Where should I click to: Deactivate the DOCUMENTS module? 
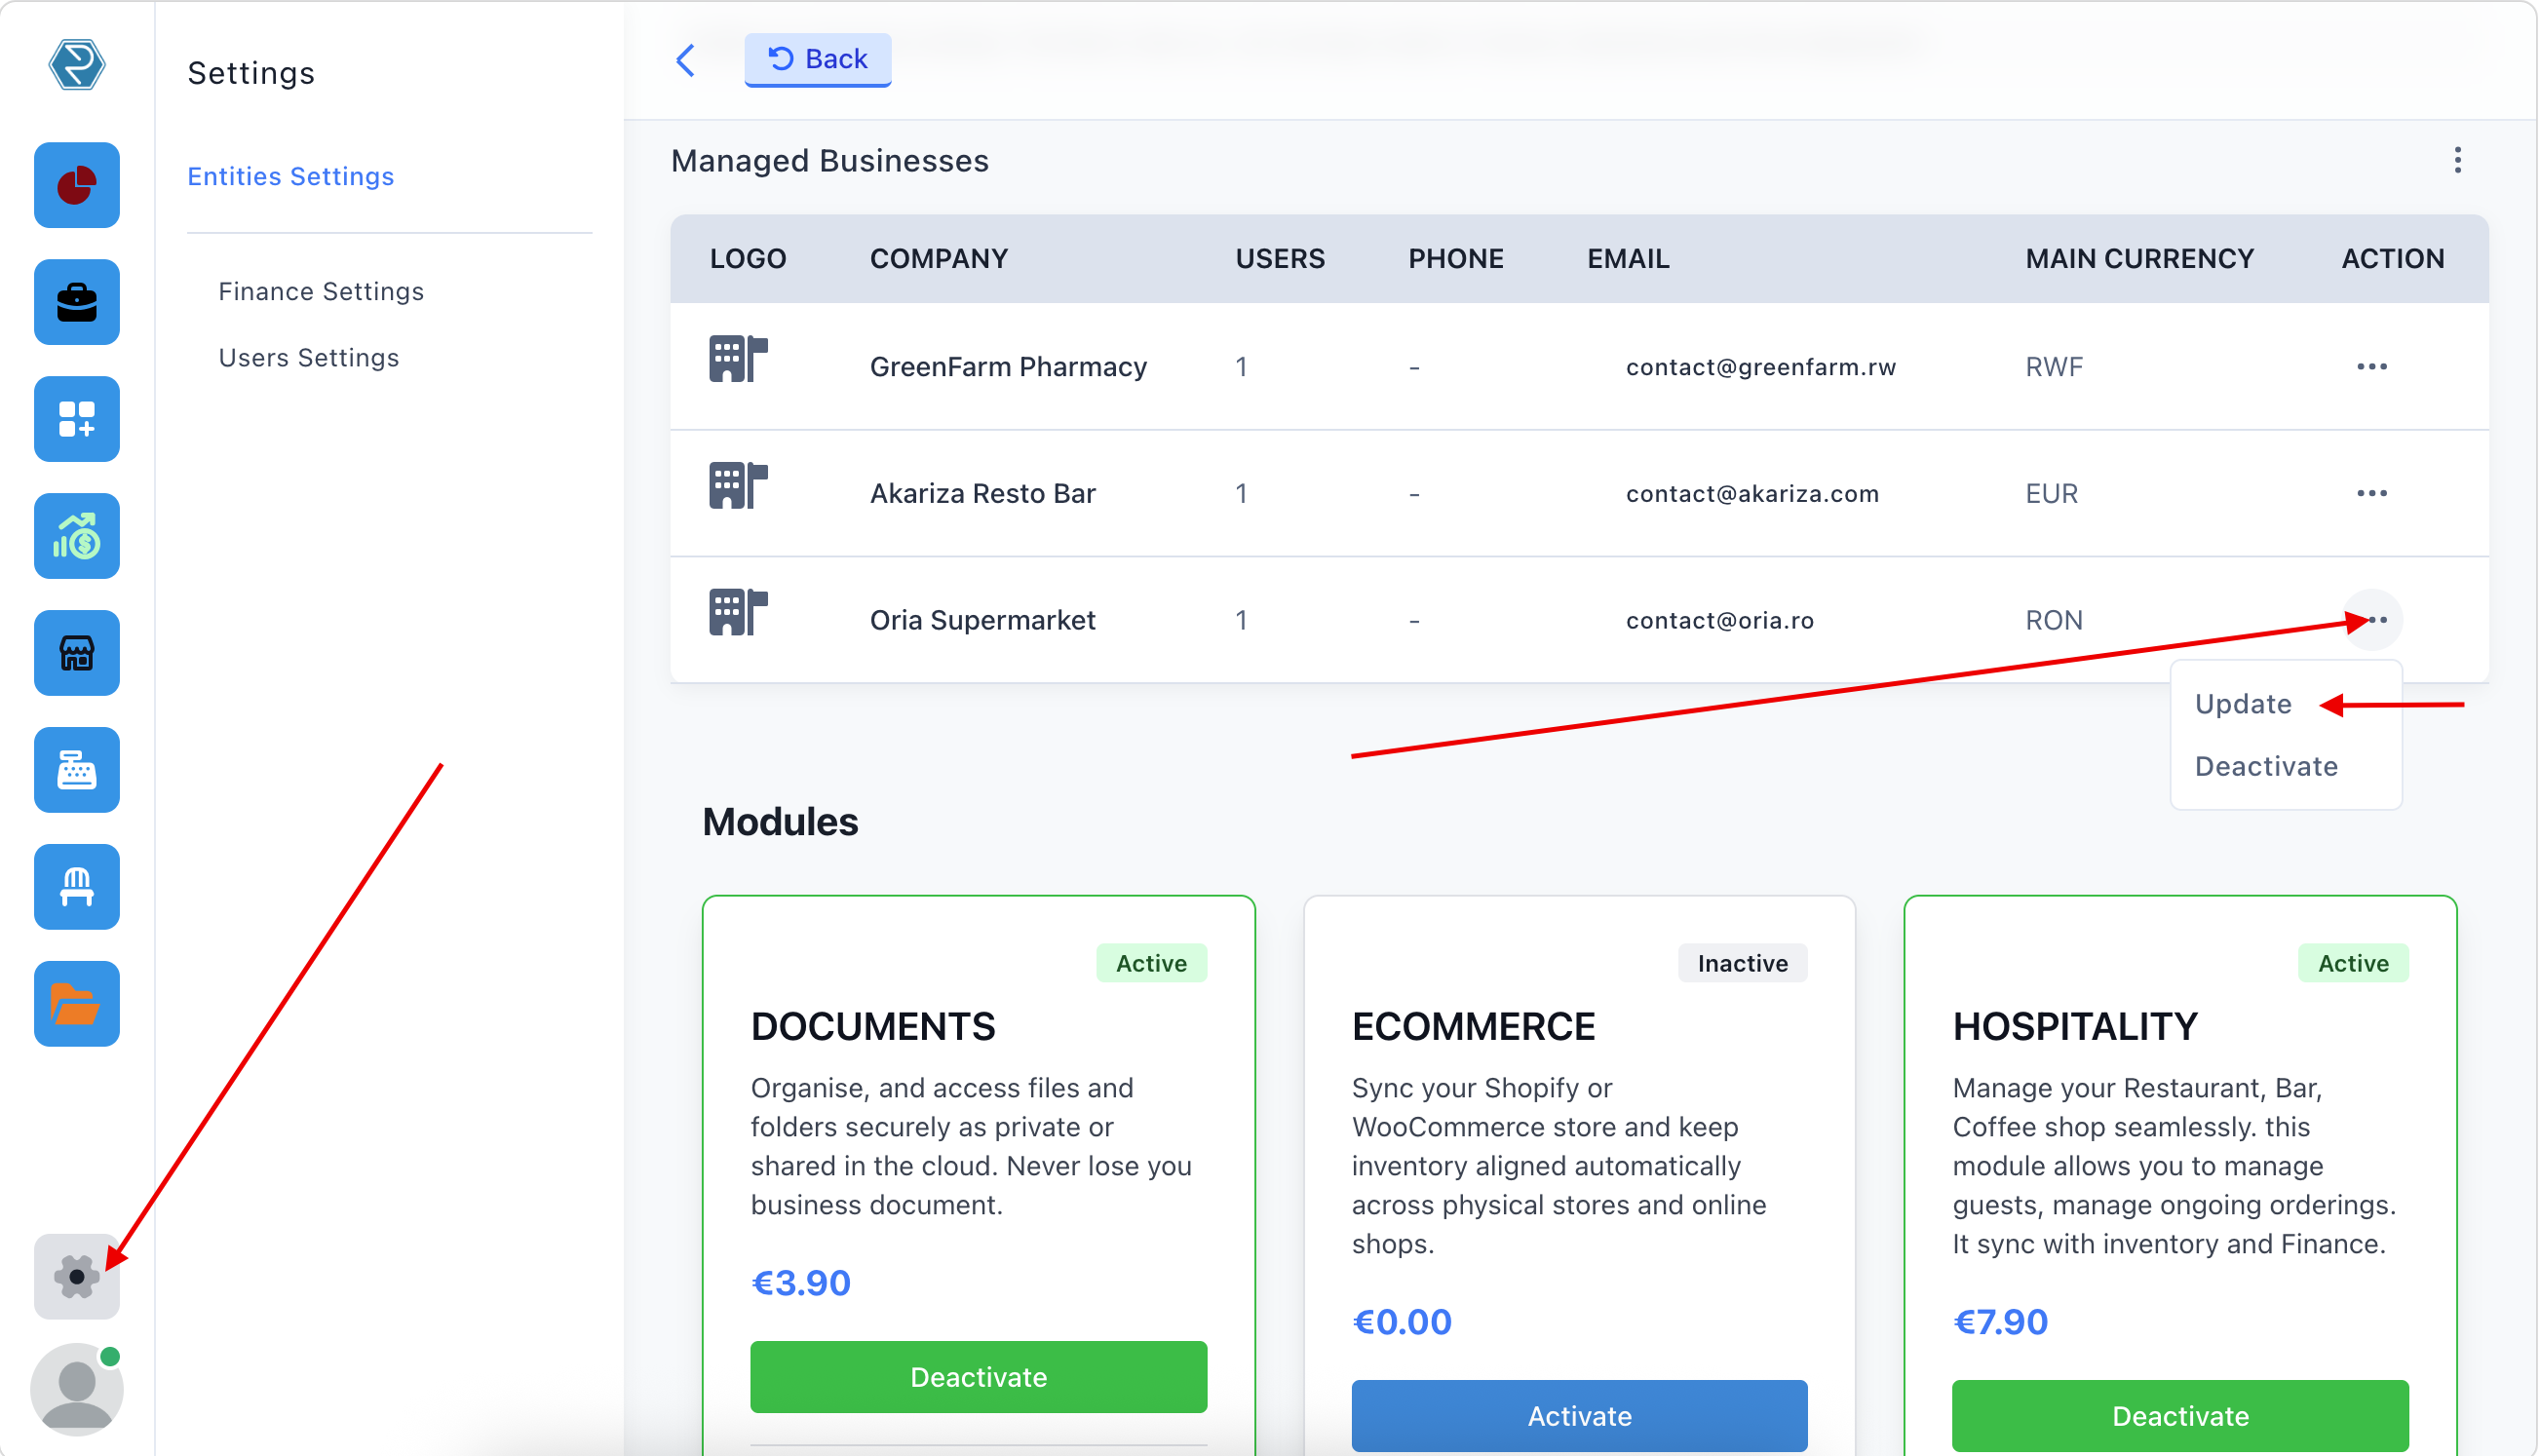click(978, 1377)
